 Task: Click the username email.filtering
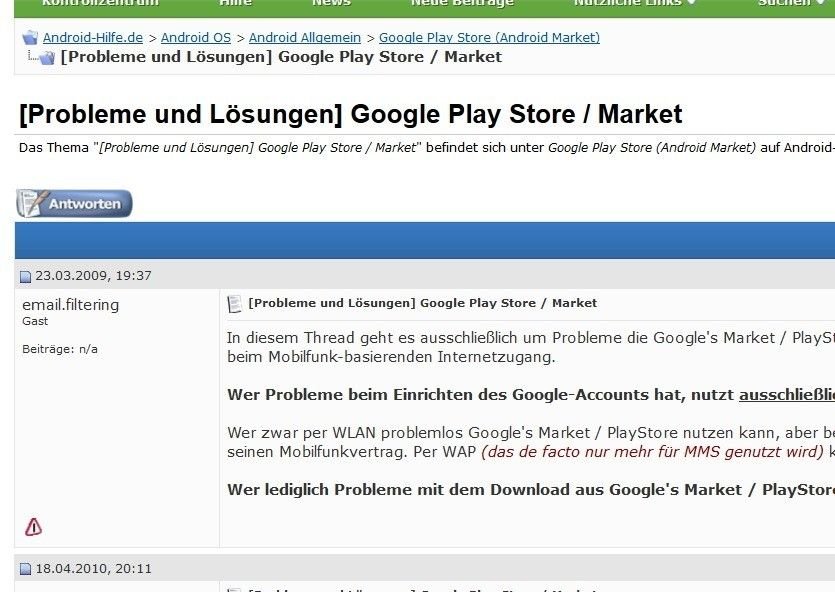pyautogui.click(x=70, y=305)
